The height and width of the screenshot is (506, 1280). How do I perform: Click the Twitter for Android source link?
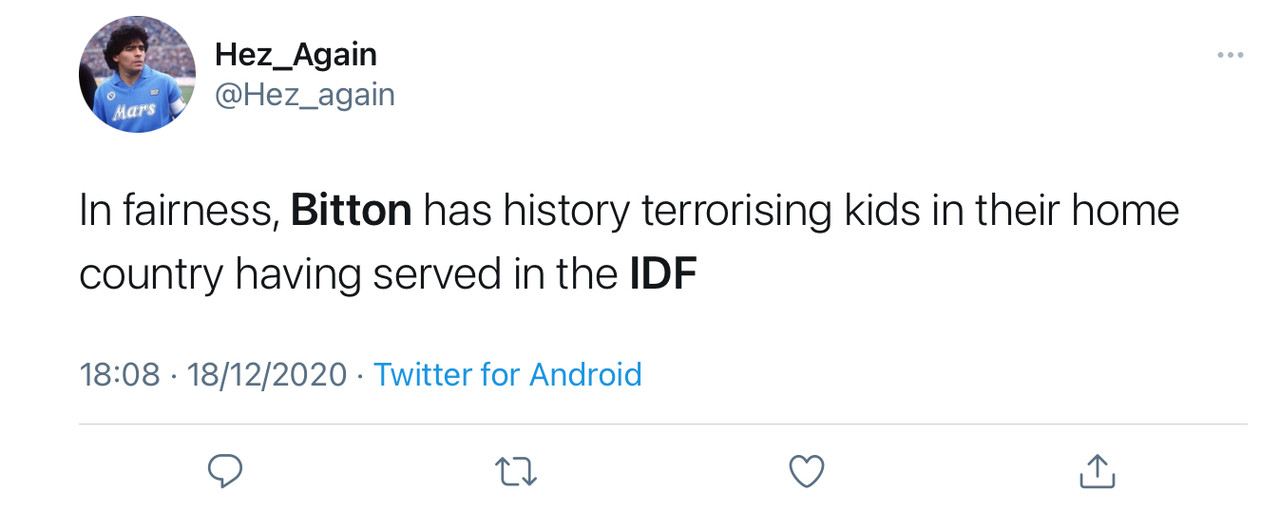click(x=507, y=375)
